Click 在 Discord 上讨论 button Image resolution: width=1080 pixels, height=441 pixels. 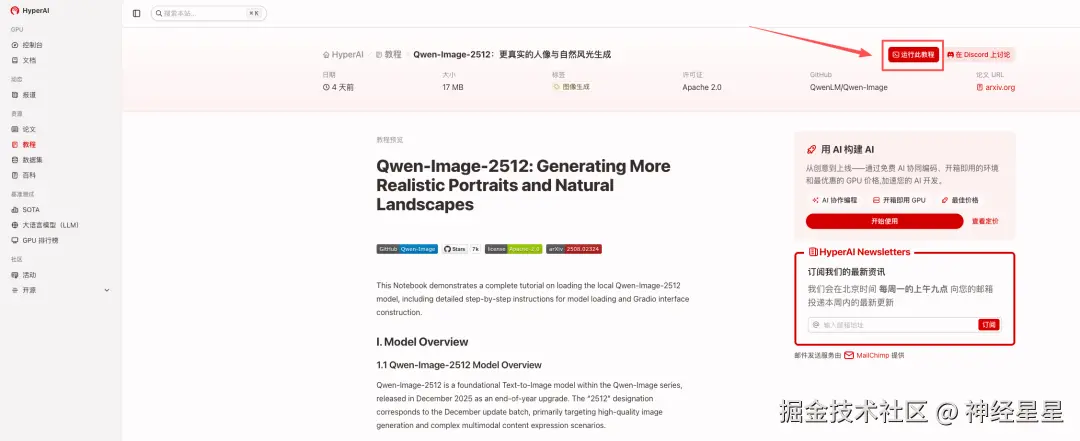pos(979,54)
